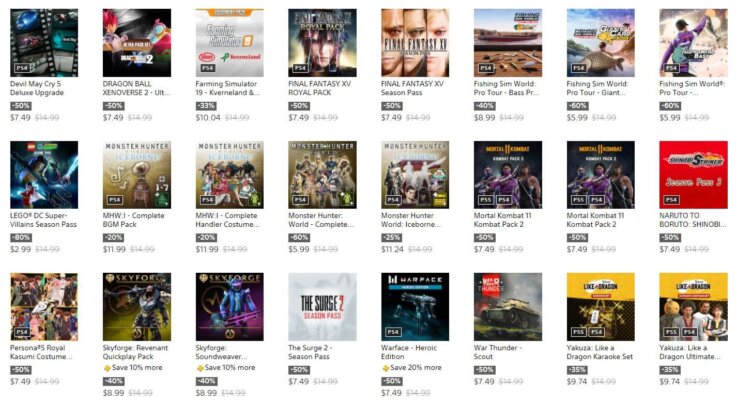Open The Surge 2 Season Pass cover

pos(322,307)
